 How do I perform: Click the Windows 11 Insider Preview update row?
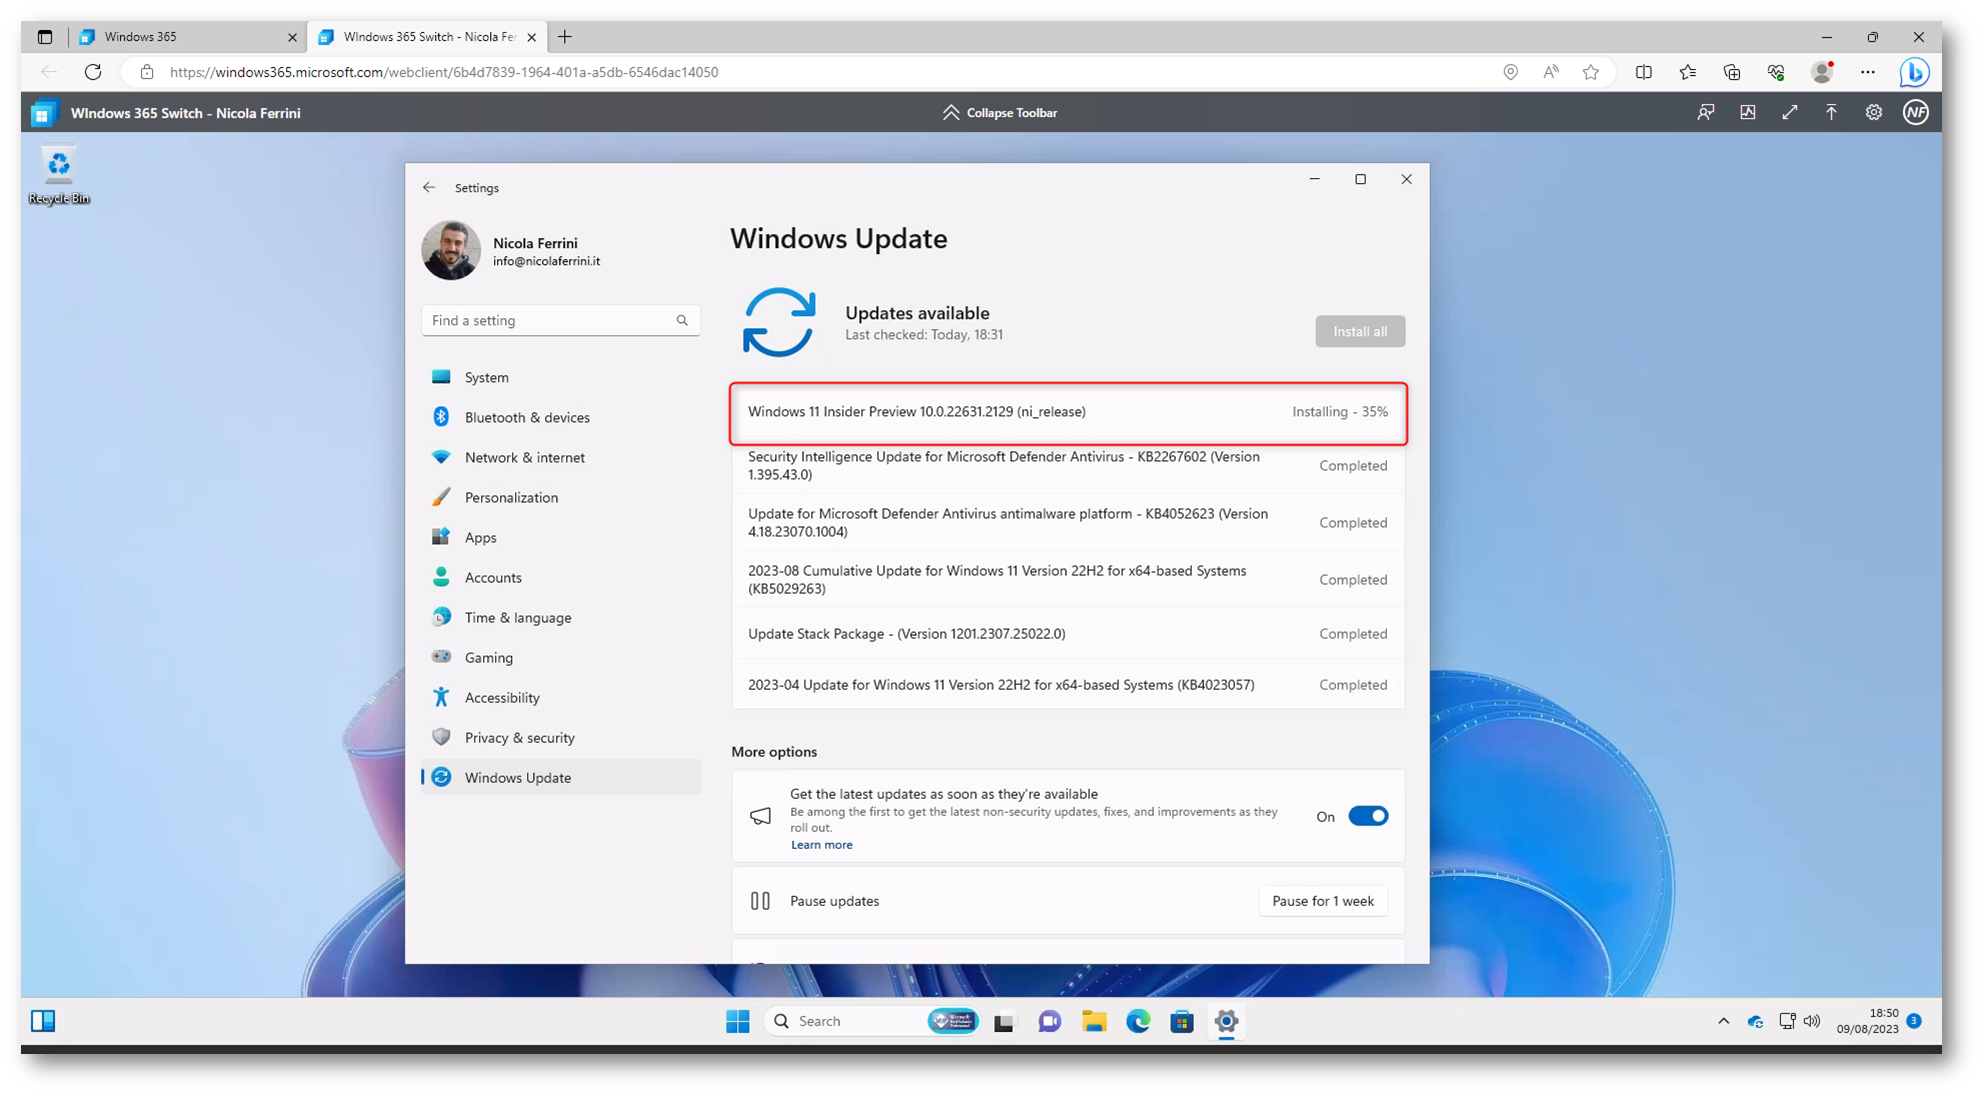point(1068,413)
